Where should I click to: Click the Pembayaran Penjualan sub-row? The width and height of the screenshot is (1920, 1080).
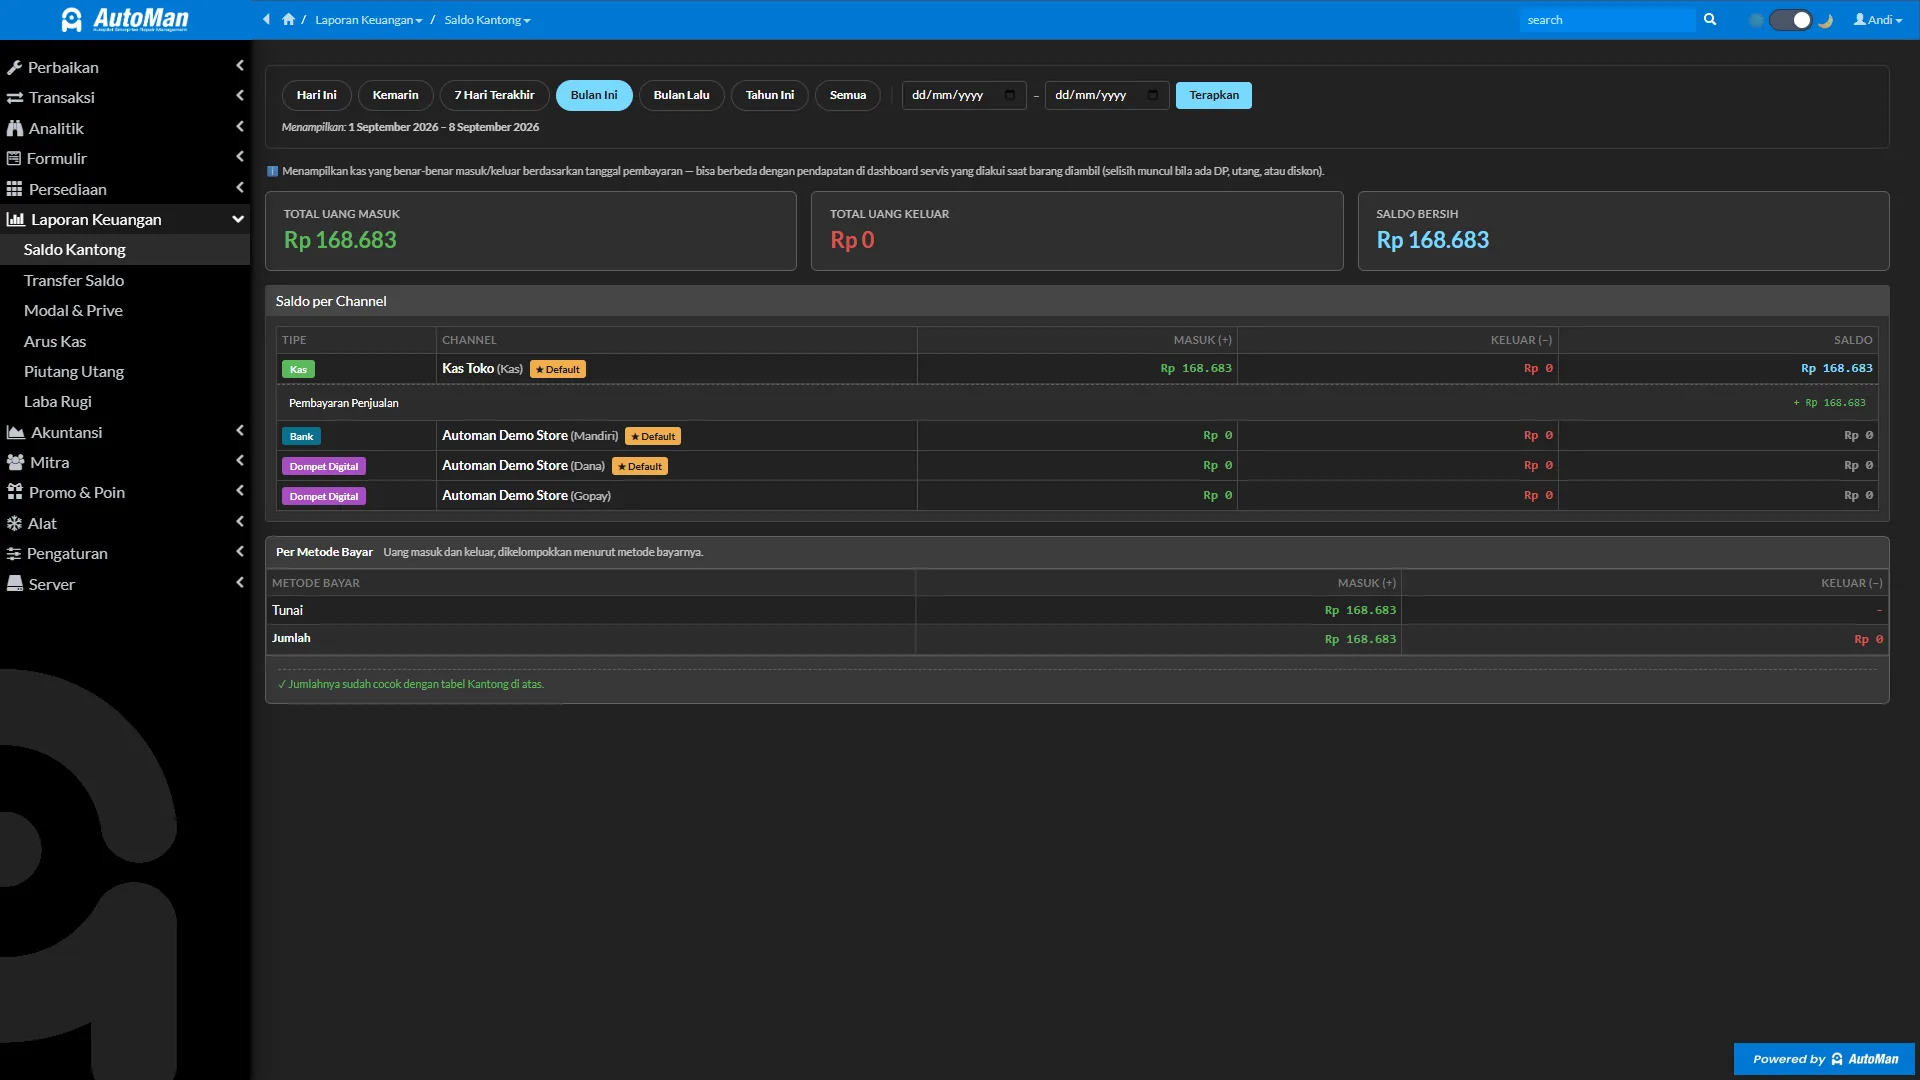(x=1077, y=403)
